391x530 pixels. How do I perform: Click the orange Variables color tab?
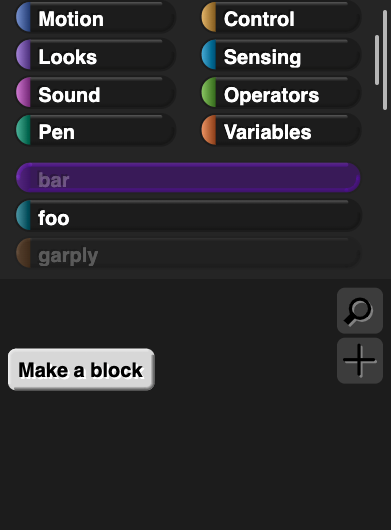coord(209,131)
